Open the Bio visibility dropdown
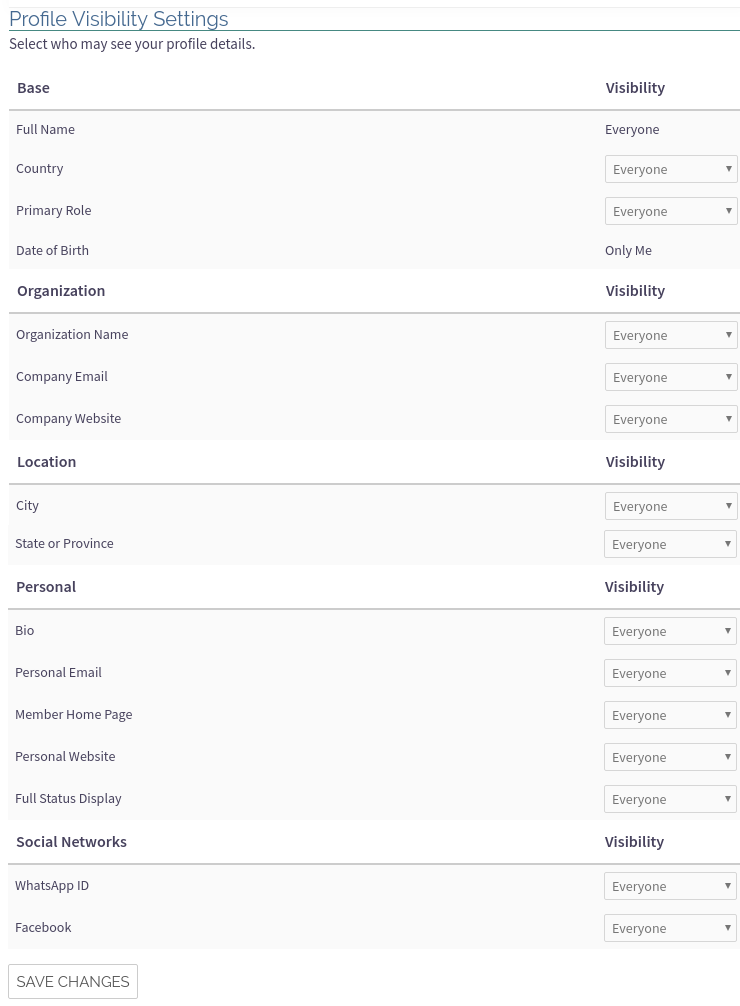 coord(670,630)
